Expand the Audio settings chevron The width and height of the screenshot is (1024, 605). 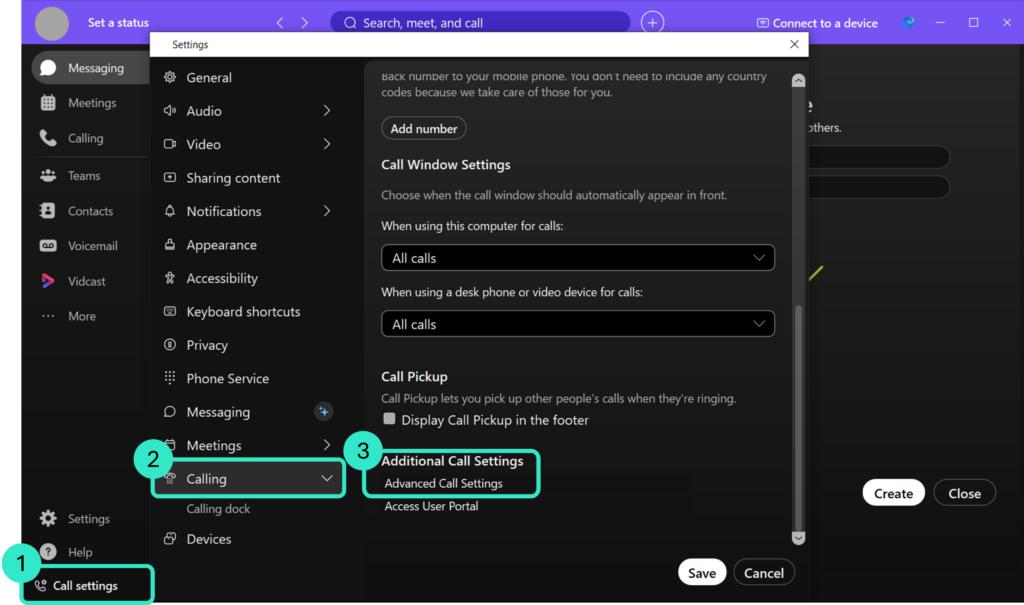point(327,110)
